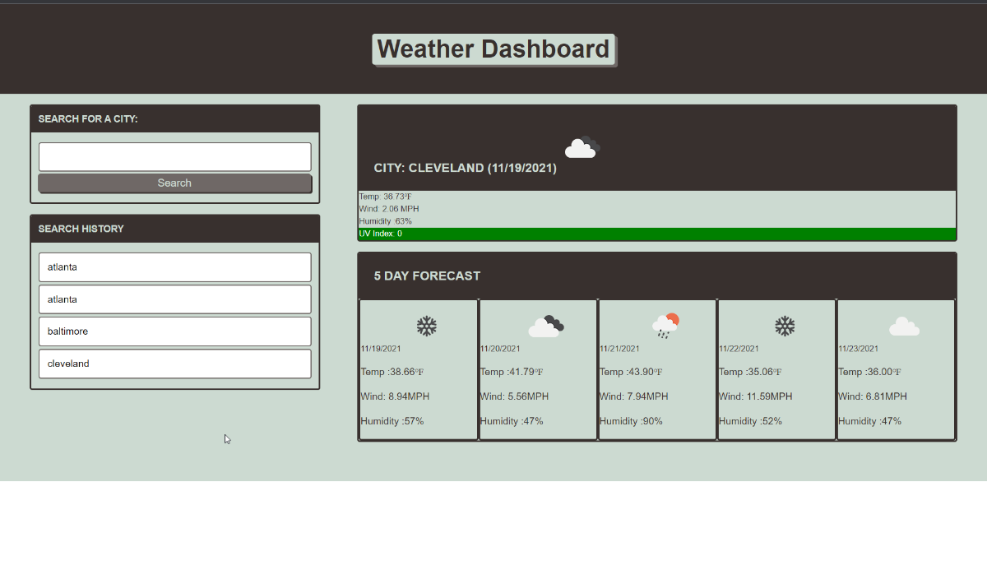
Task: Click the mouse cursor arrow in the sidebar area
Action: 226,439
